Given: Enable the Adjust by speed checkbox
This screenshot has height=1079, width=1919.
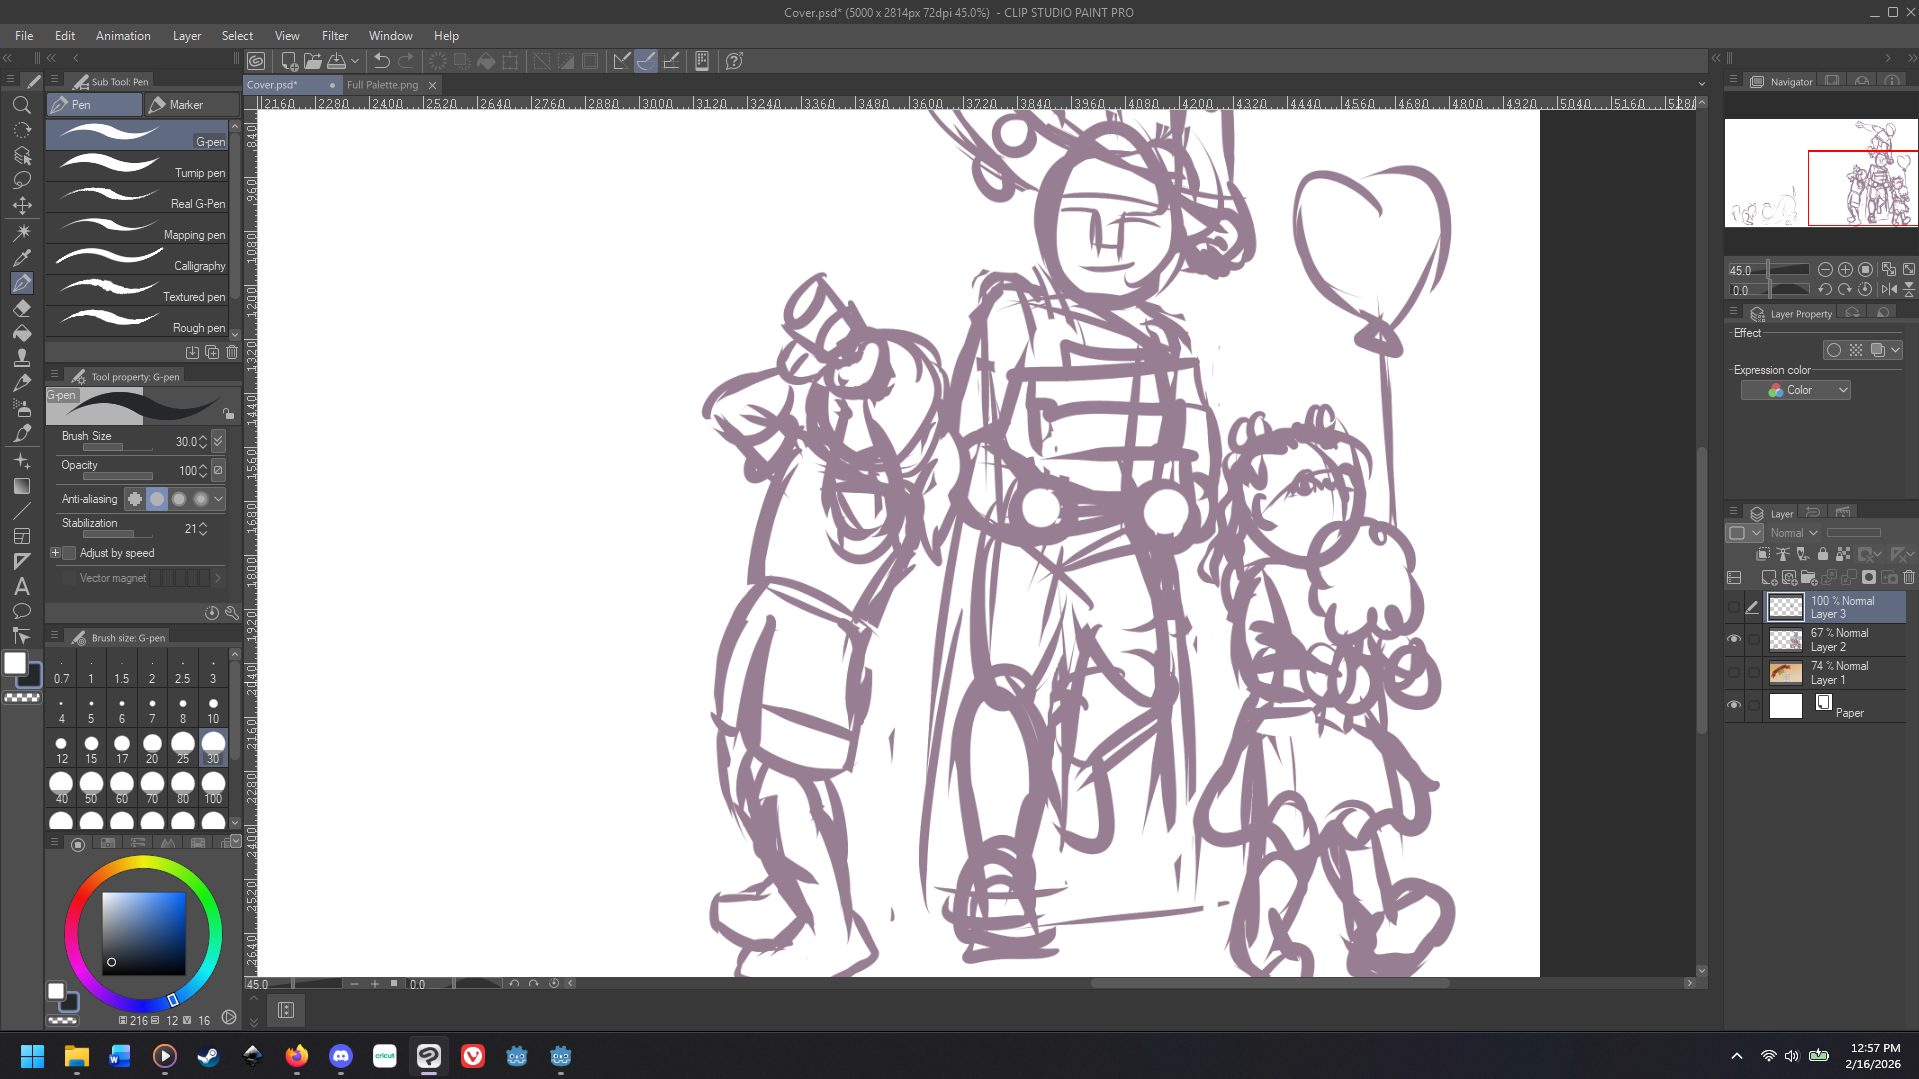Looking at the screenshot, I should click(69, 553).
